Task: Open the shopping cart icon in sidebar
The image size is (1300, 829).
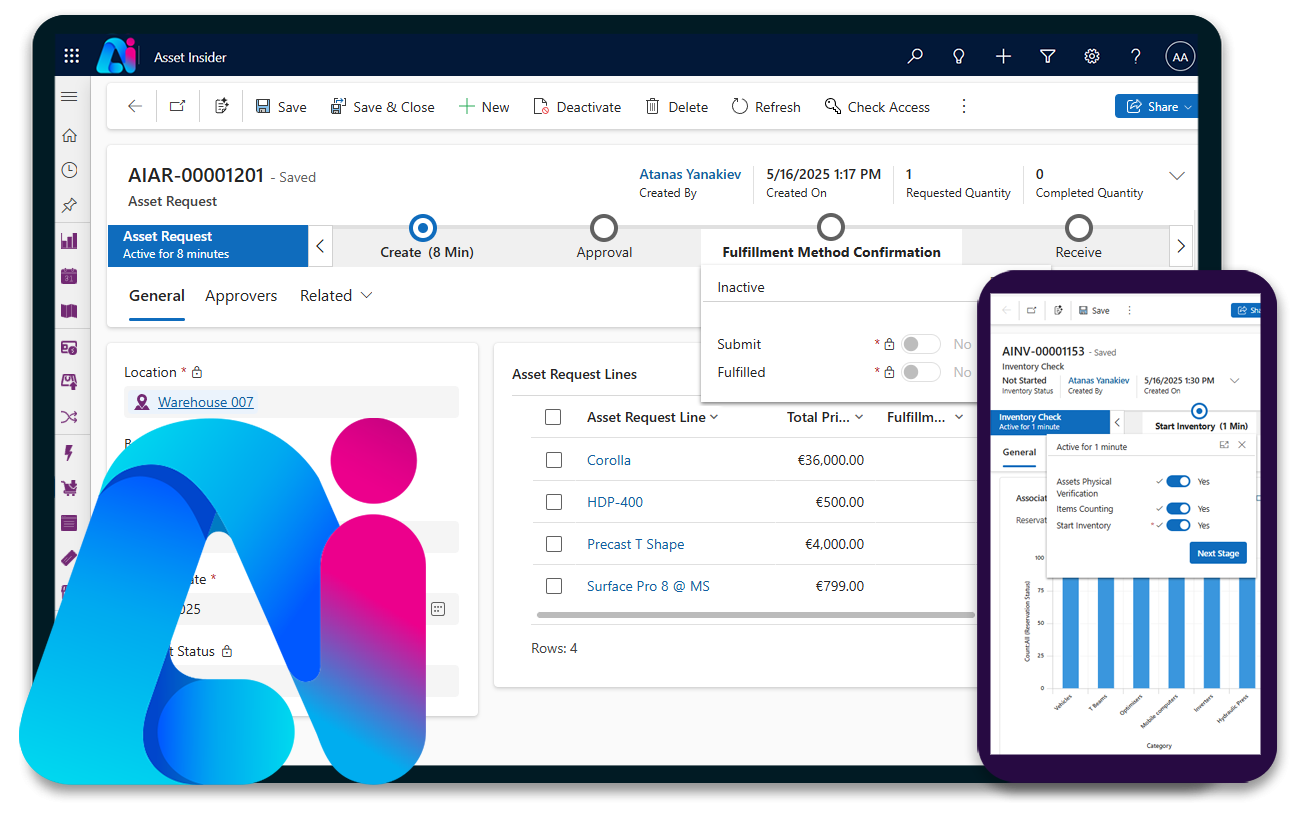Action: pos(69,488)
